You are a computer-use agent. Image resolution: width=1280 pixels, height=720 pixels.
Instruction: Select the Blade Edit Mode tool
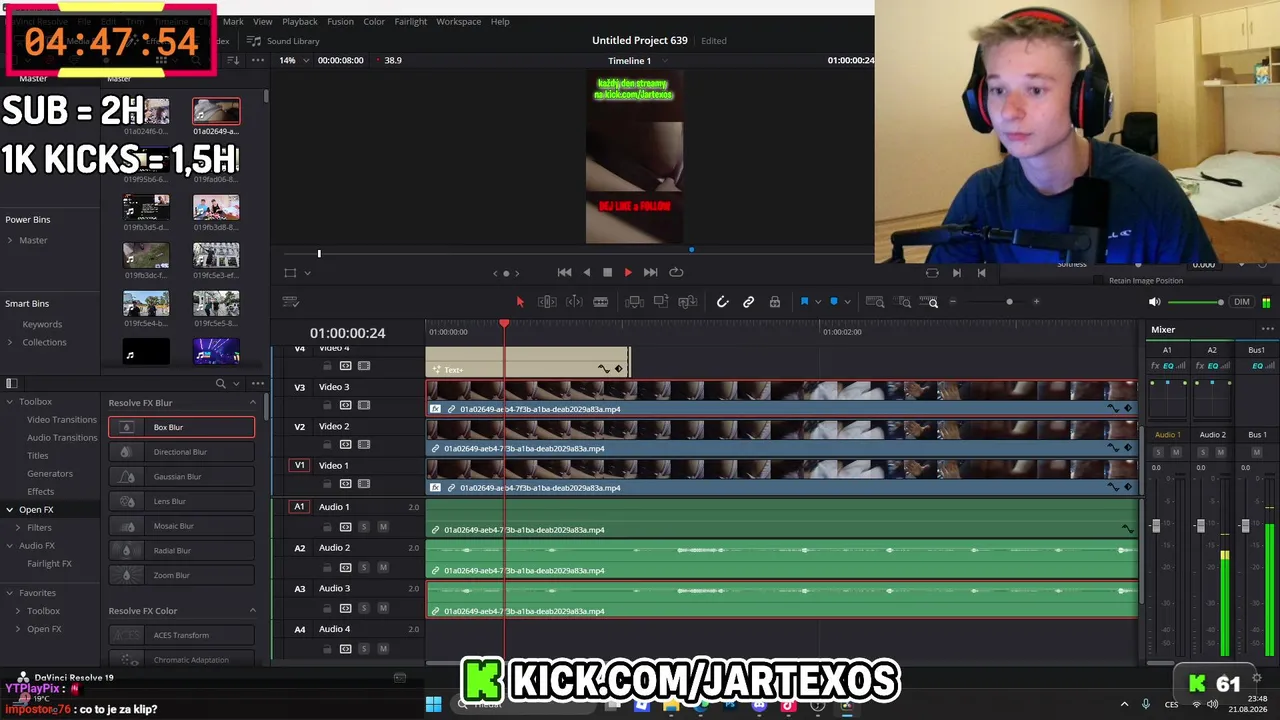click(x=600, y=302)
